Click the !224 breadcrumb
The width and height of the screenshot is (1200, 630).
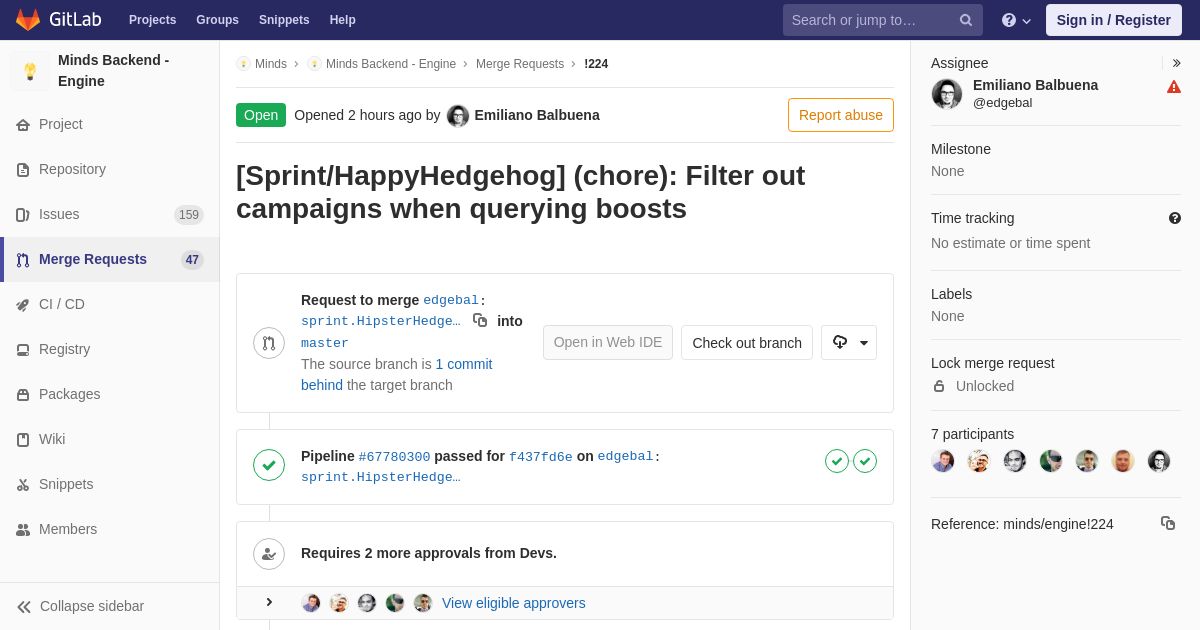[596, 64]
